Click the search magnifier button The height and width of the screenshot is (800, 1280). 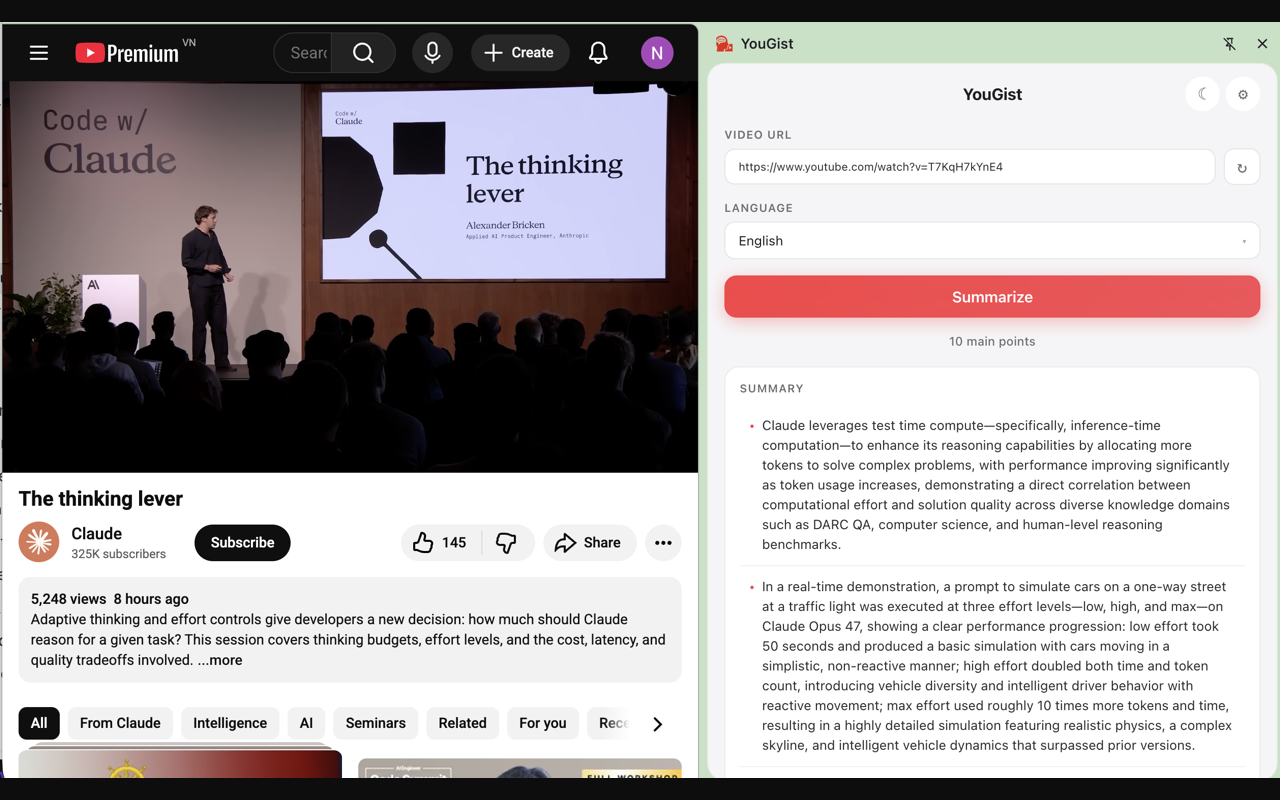click(363, 53)
